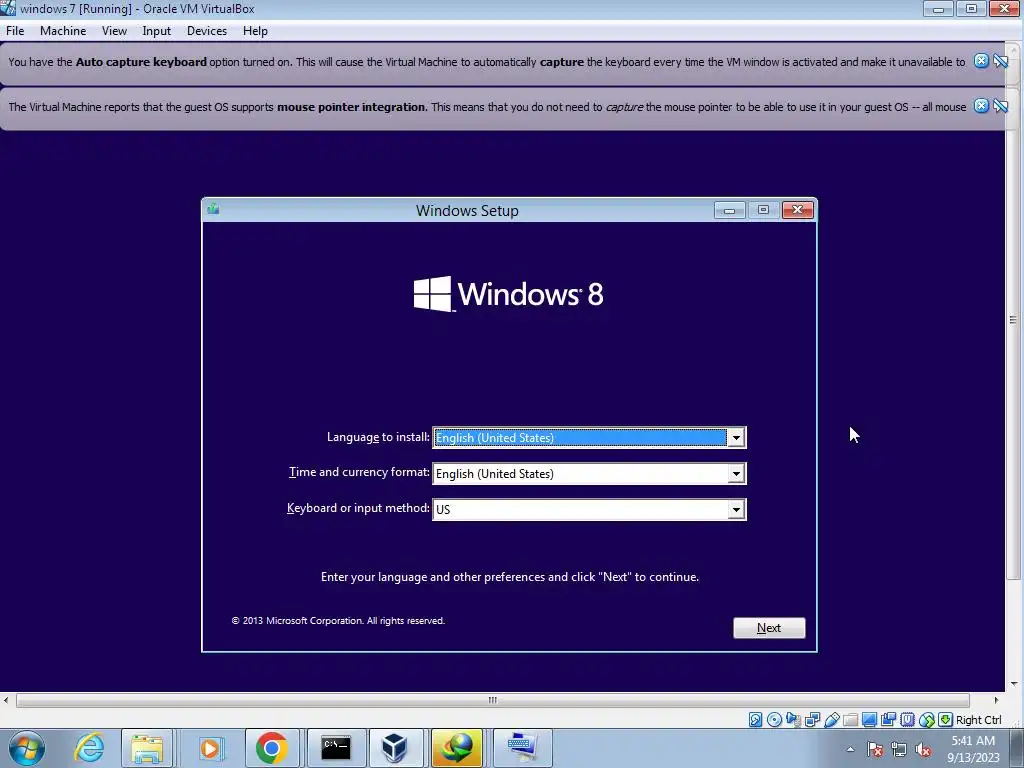The height and width of the screenshot is (768, 1024).
Task: Expand the Keyboard or input method dropdown
Action: coord(736,509)
